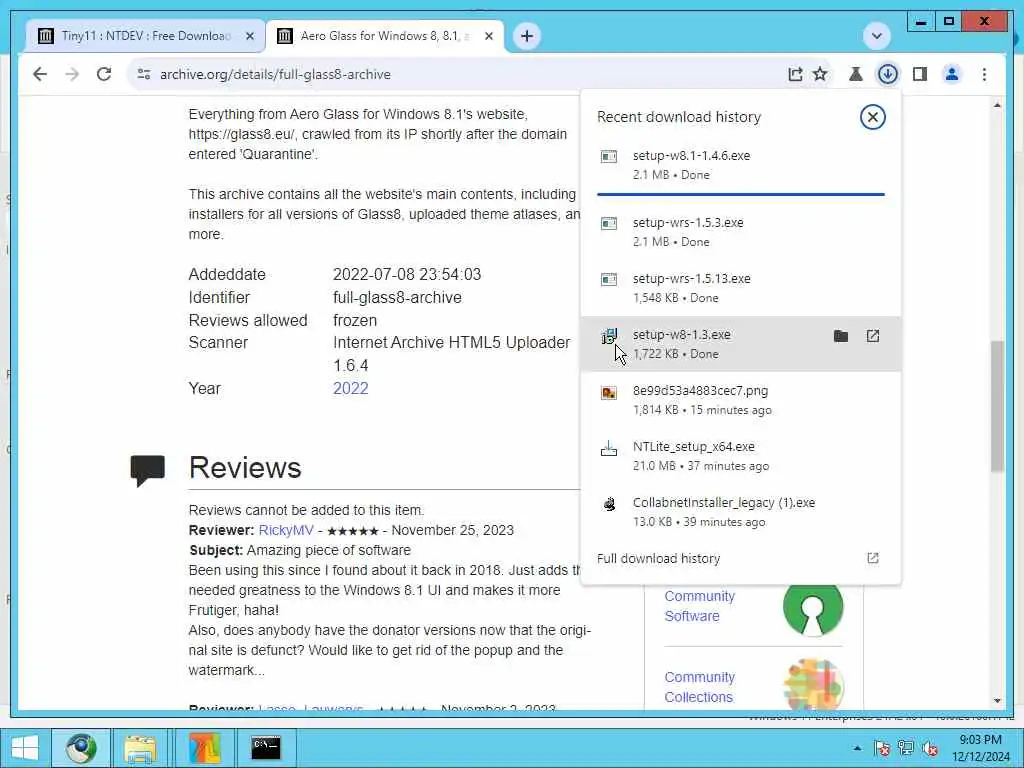Screen dimensions: 1024x768
Task: Open the Command Prompt taskbar icon
Action: (x=266, y=748)
